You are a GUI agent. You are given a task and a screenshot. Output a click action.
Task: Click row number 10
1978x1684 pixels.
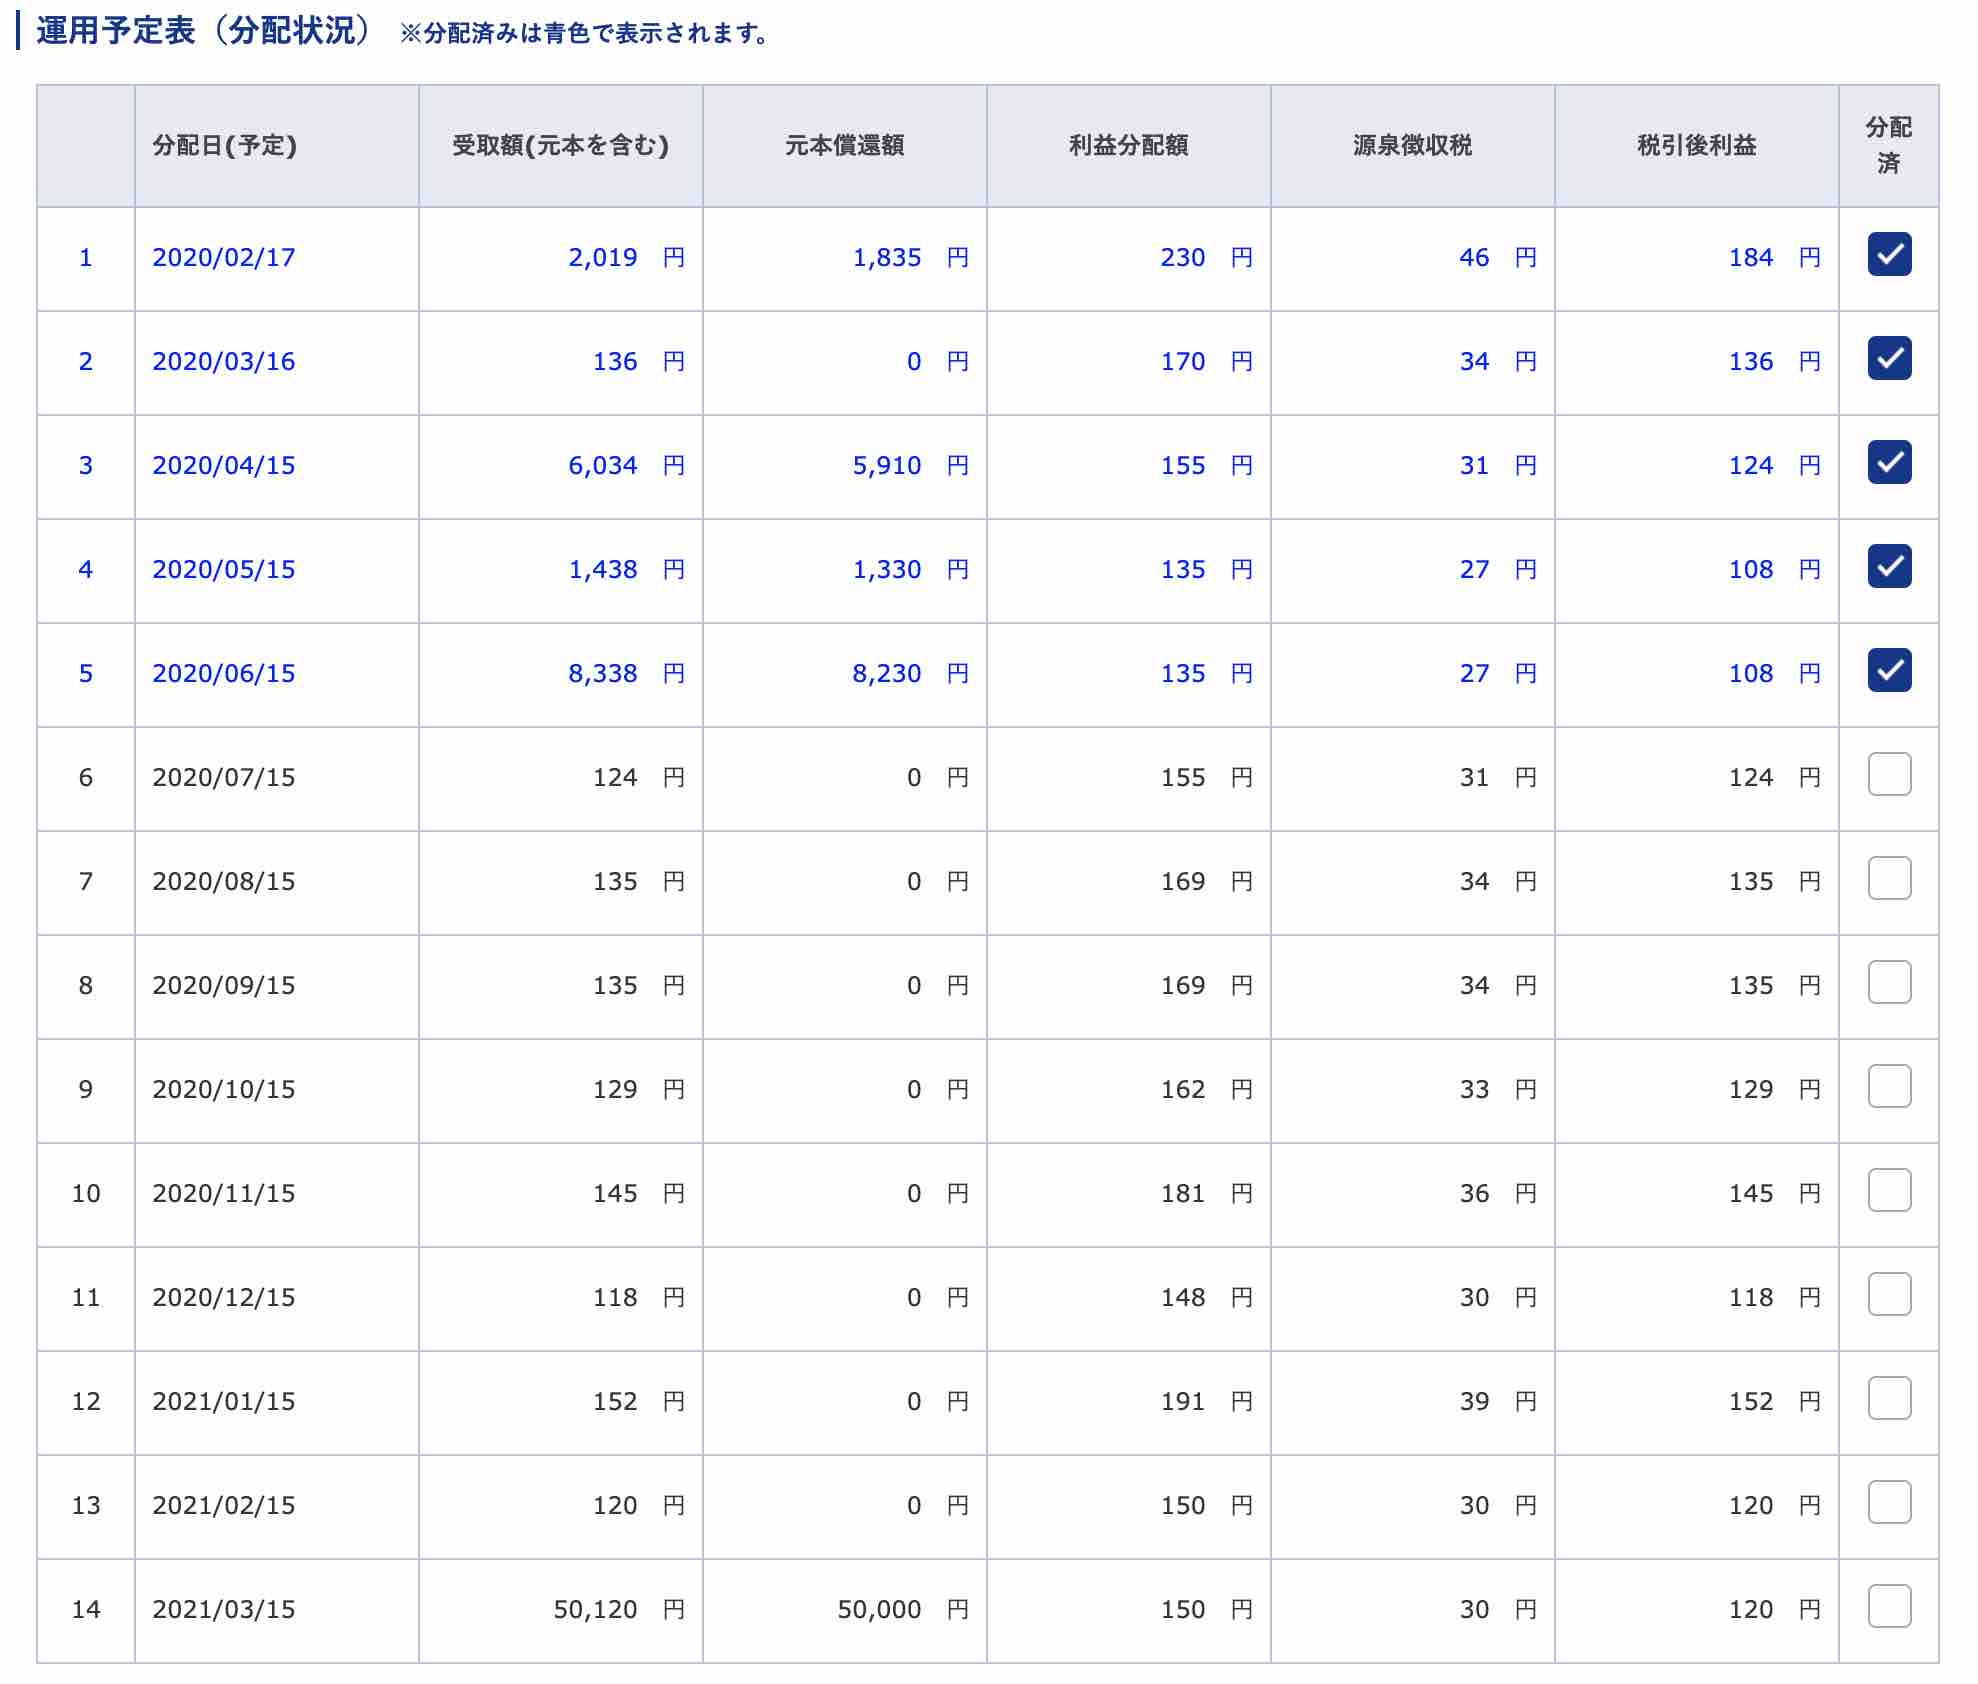click(86, 1194)
